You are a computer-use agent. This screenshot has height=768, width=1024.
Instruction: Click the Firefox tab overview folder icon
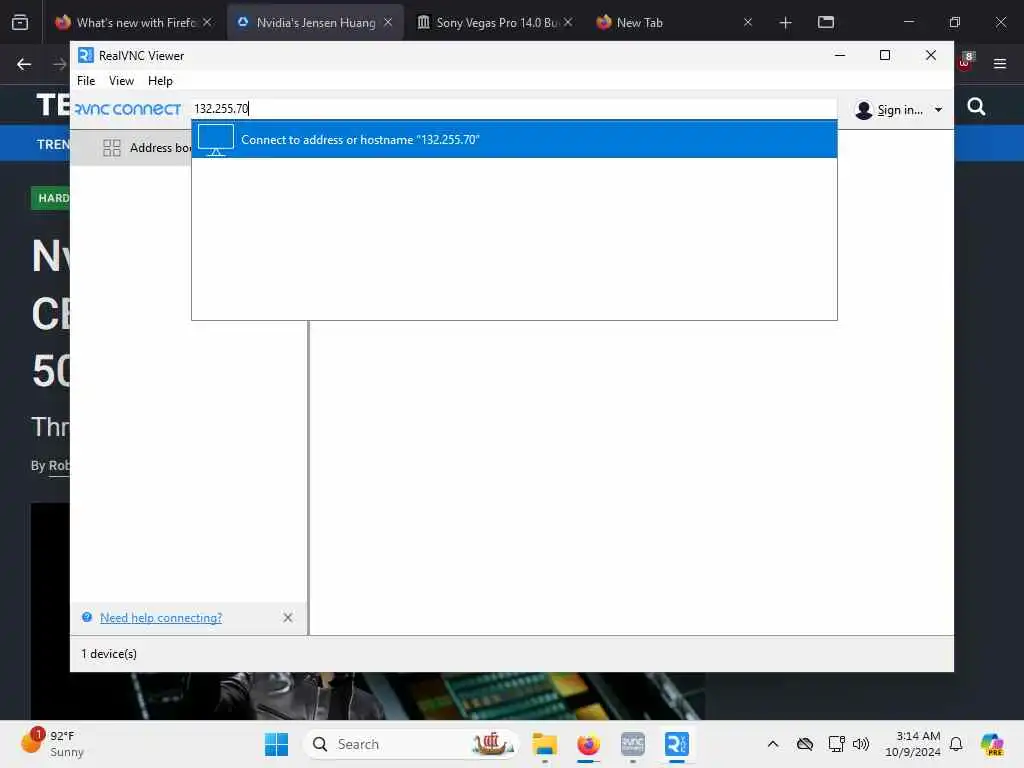pos(826,22)
